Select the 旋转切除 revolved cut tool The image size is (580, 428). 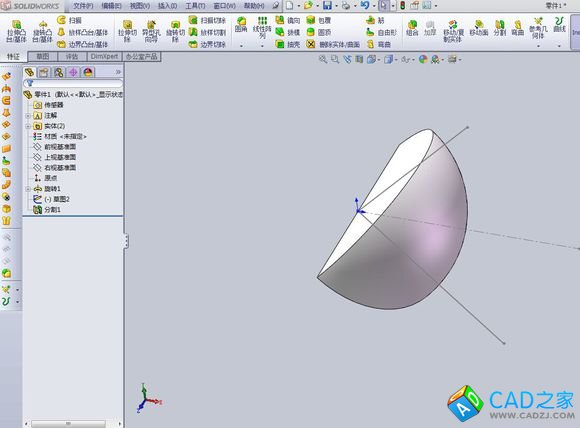tap(175, 32)
